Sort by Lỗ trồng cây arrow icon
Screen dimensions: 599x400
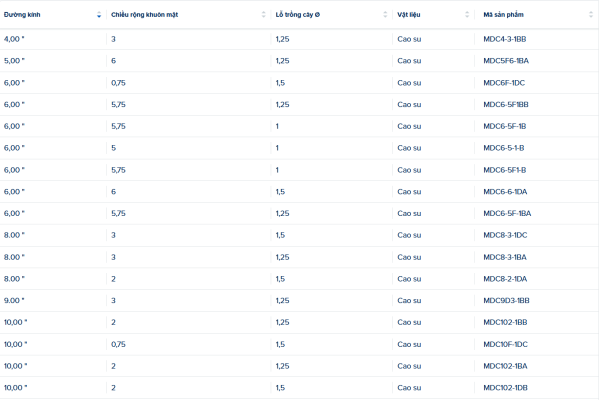click(385, 15)
